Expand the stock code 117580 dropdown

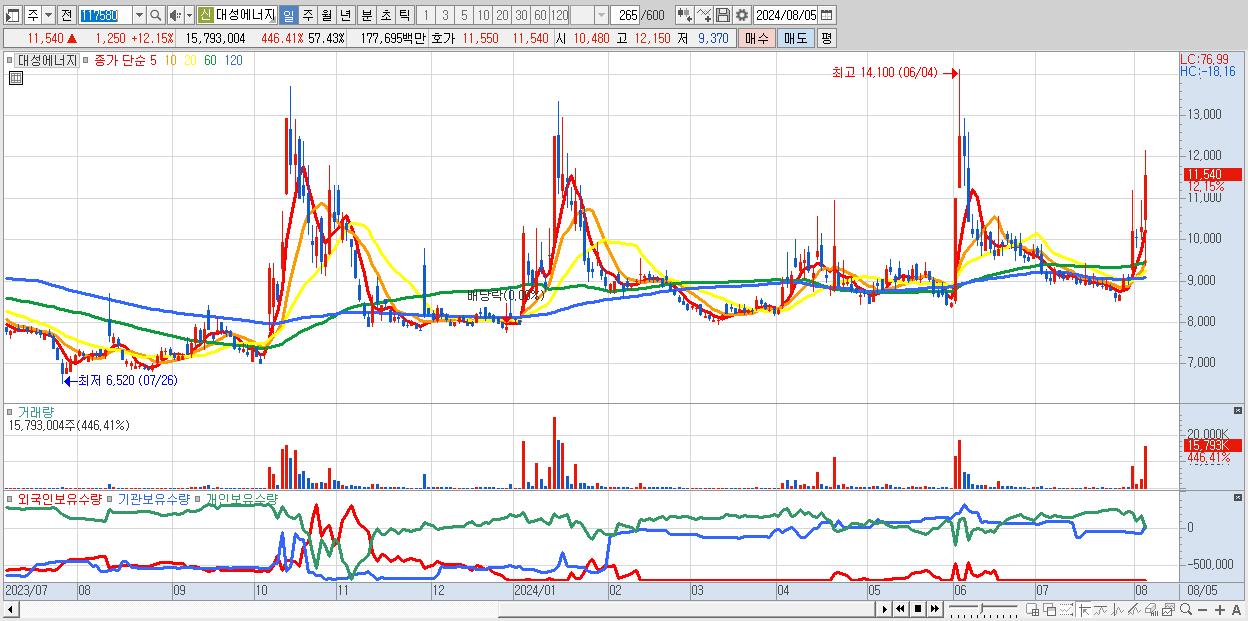[x=139, y=15]
